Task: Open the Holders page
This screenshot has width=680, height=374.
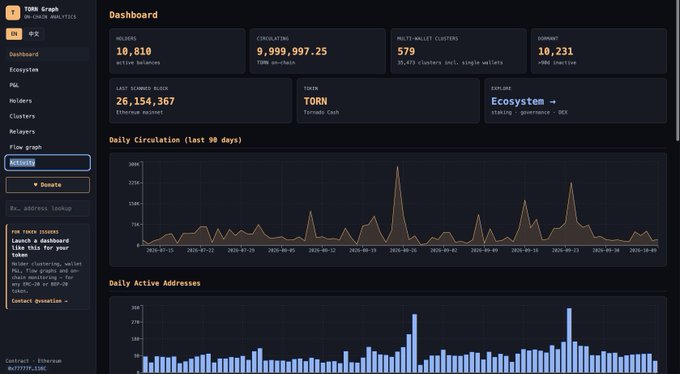Action: 47,101
